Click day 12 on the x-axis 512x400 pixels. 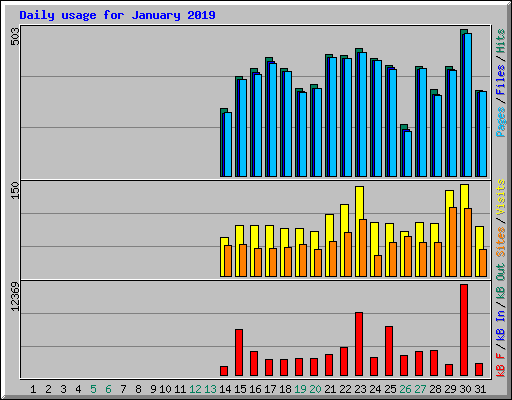tap(195, 389)
